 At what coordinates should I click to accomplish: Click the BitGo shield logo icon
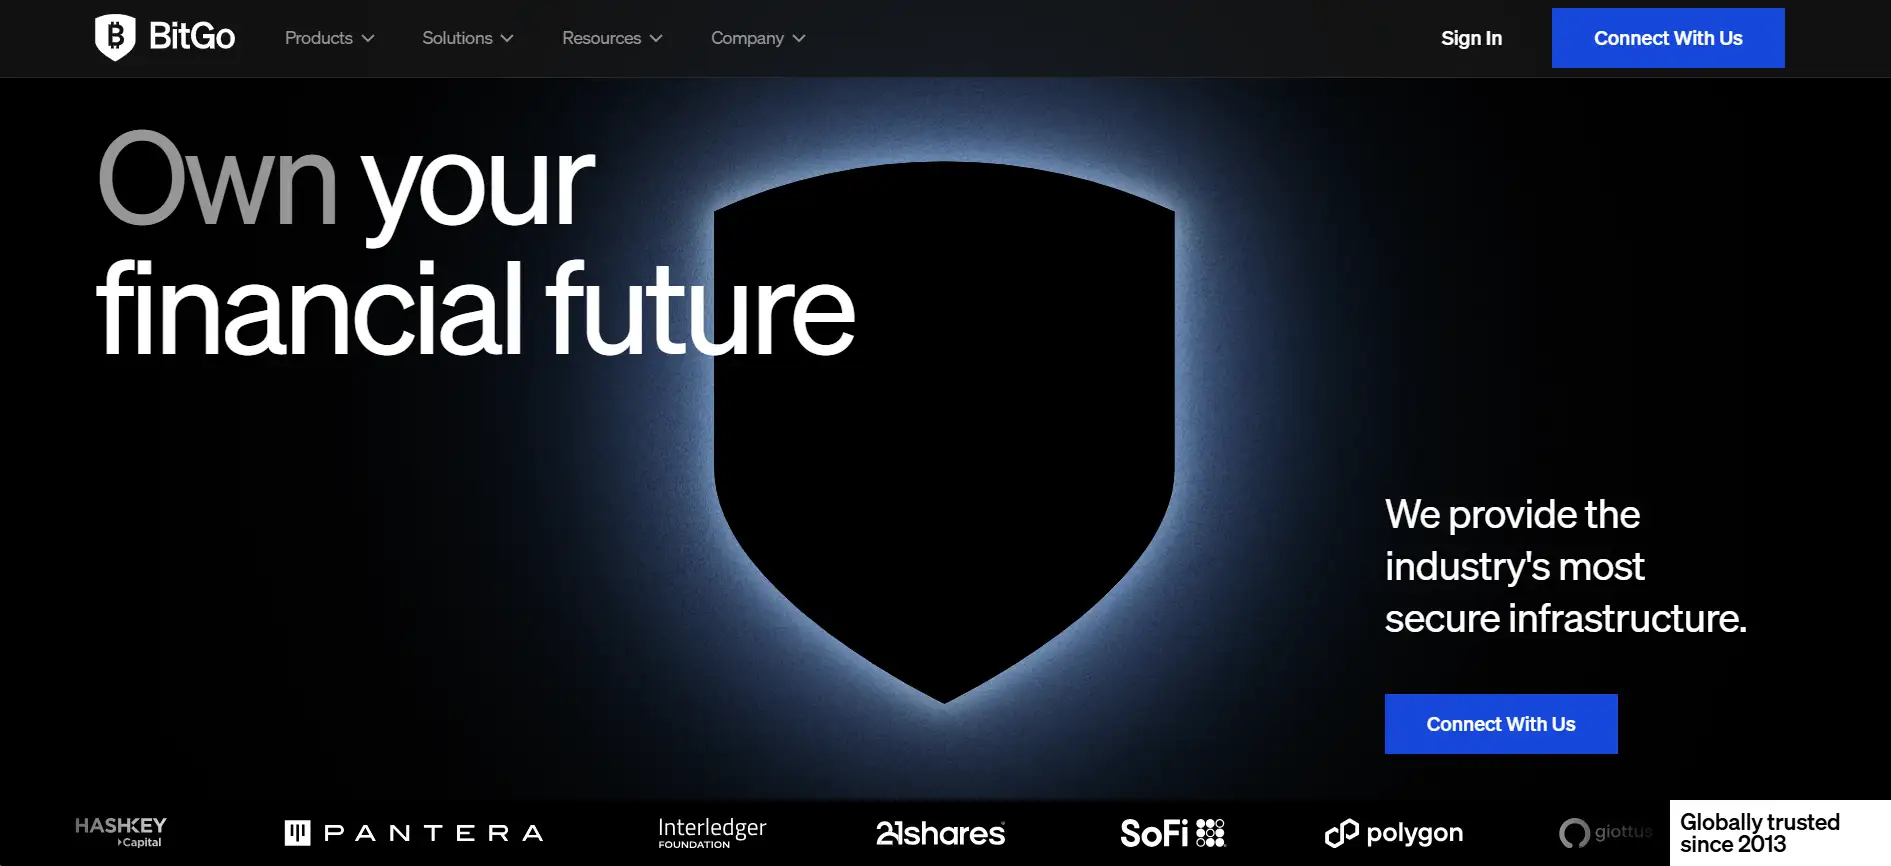click(115, 38)
